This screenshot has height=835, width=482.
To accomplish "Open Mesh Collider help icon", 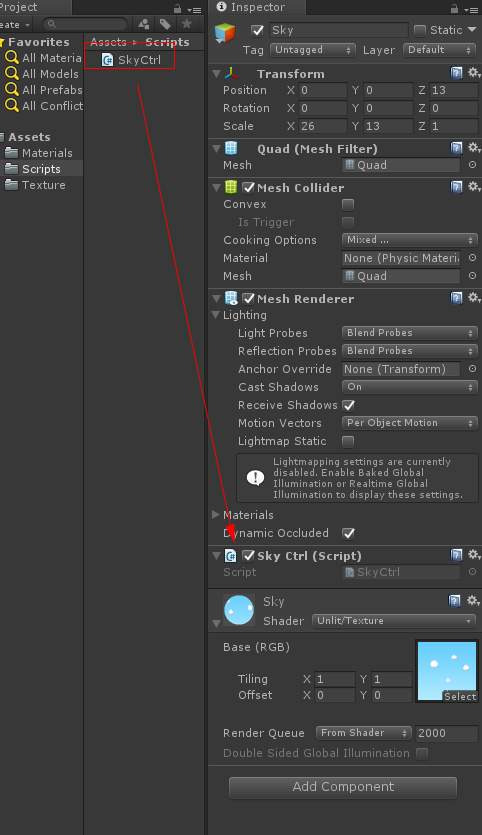I will pyautogui.click(x=456, y=187).
